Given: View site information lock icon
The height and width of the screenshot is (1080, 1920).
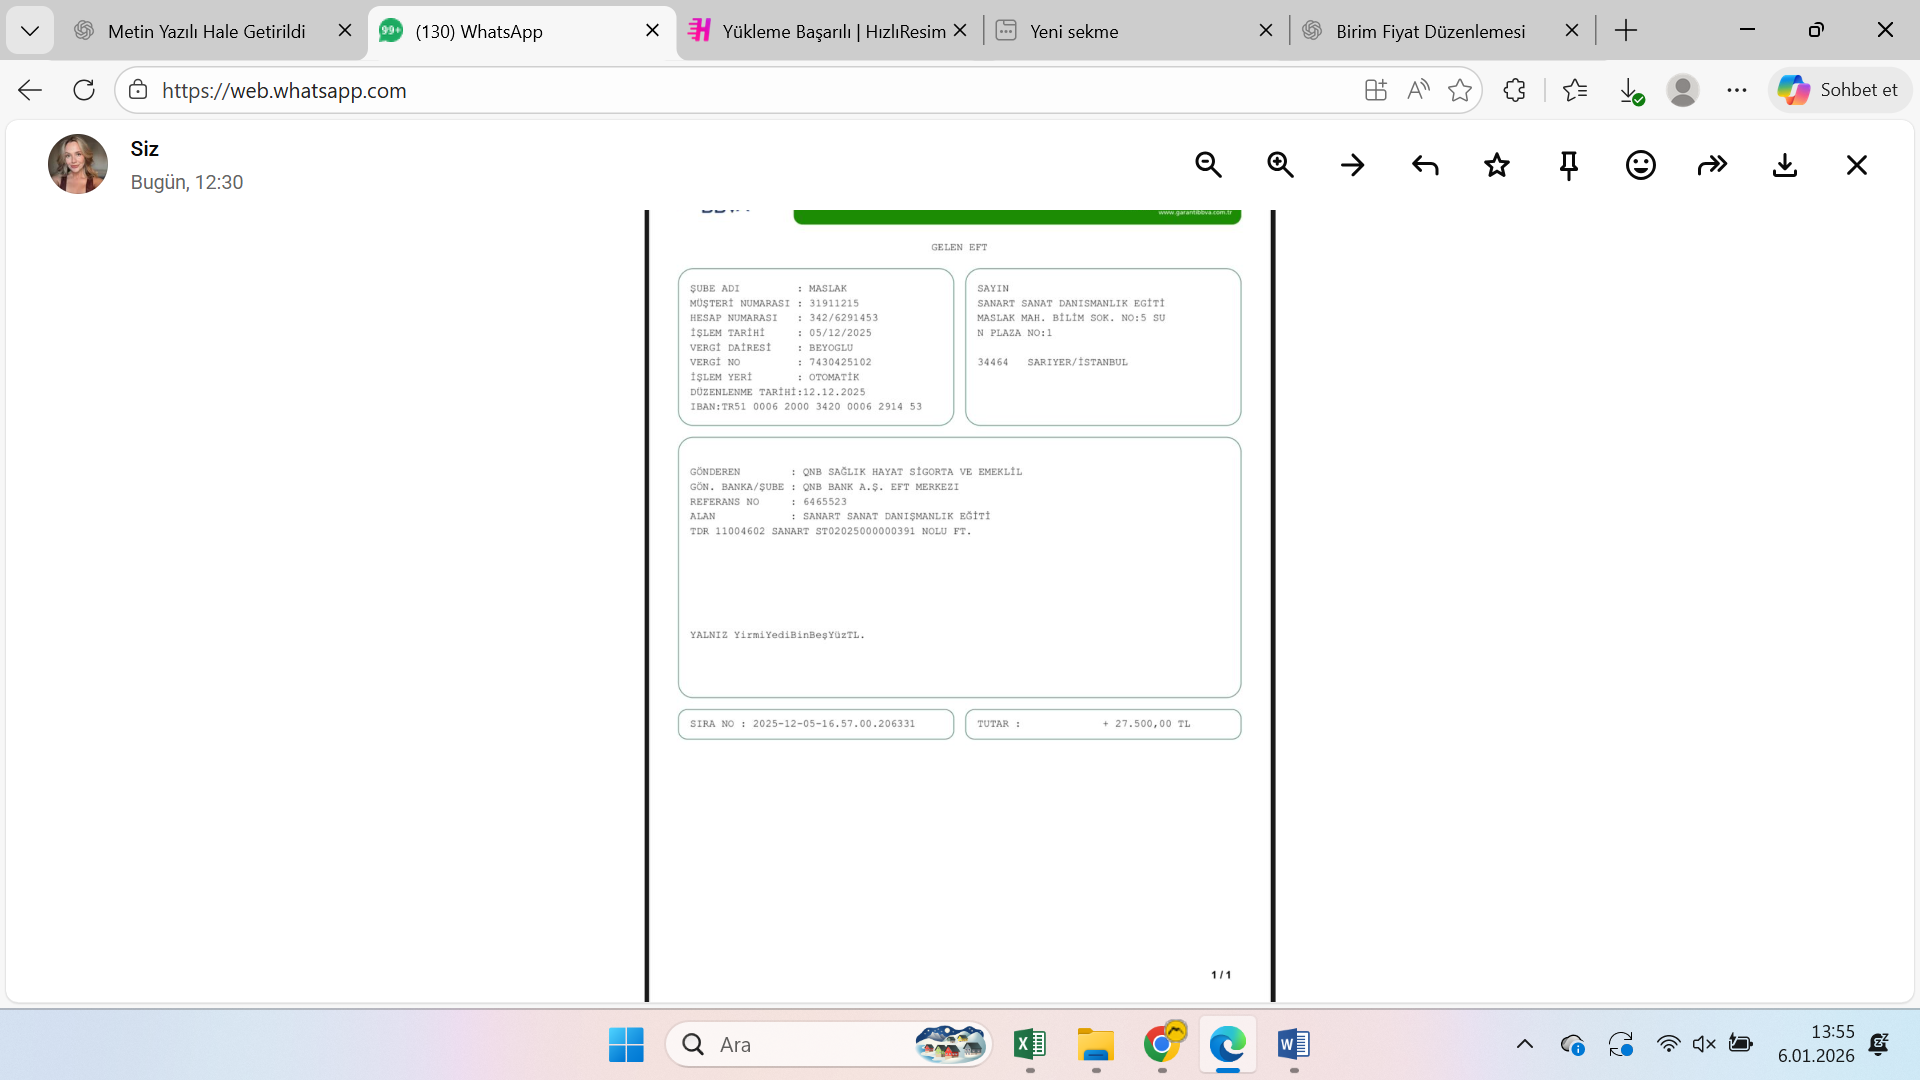Looking at the screenshot, I should (138, 90).
